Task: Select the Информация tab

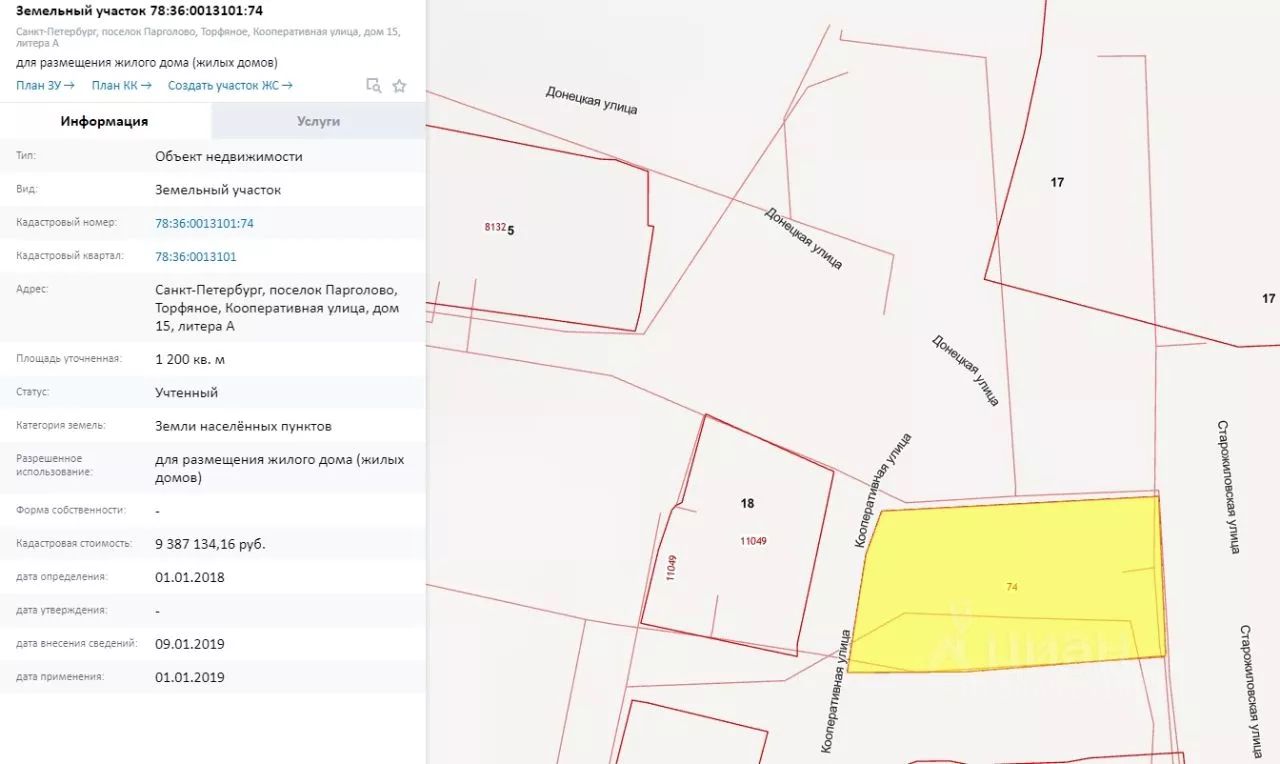Action: [104, 121]
